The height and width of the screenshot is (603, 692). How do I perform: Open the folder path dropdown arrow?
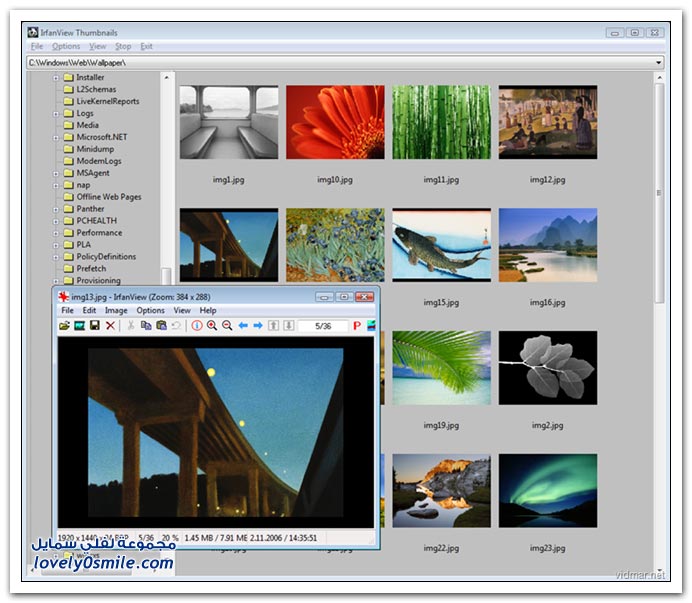tap(658, 63)
